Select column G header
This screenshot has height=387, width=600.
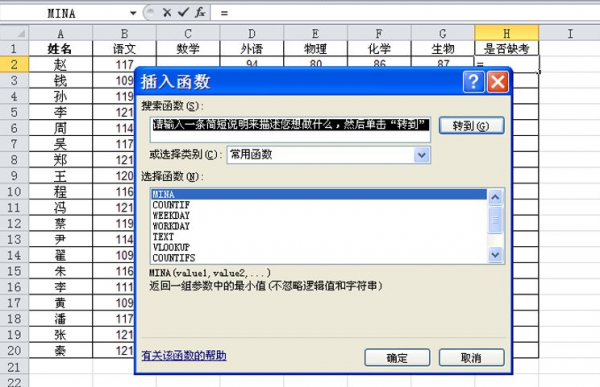point(443,34)
